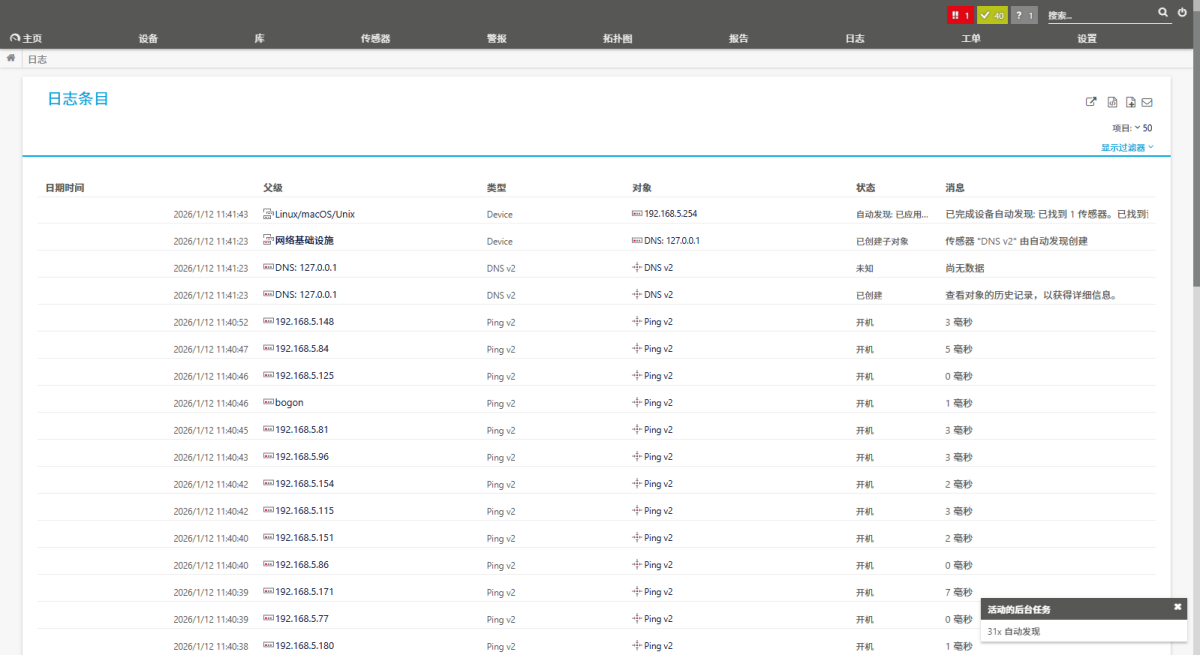This screenshot has height=655, width=1200.
Task: Click the envelope icon to email the log
Action: point(1147,101)
